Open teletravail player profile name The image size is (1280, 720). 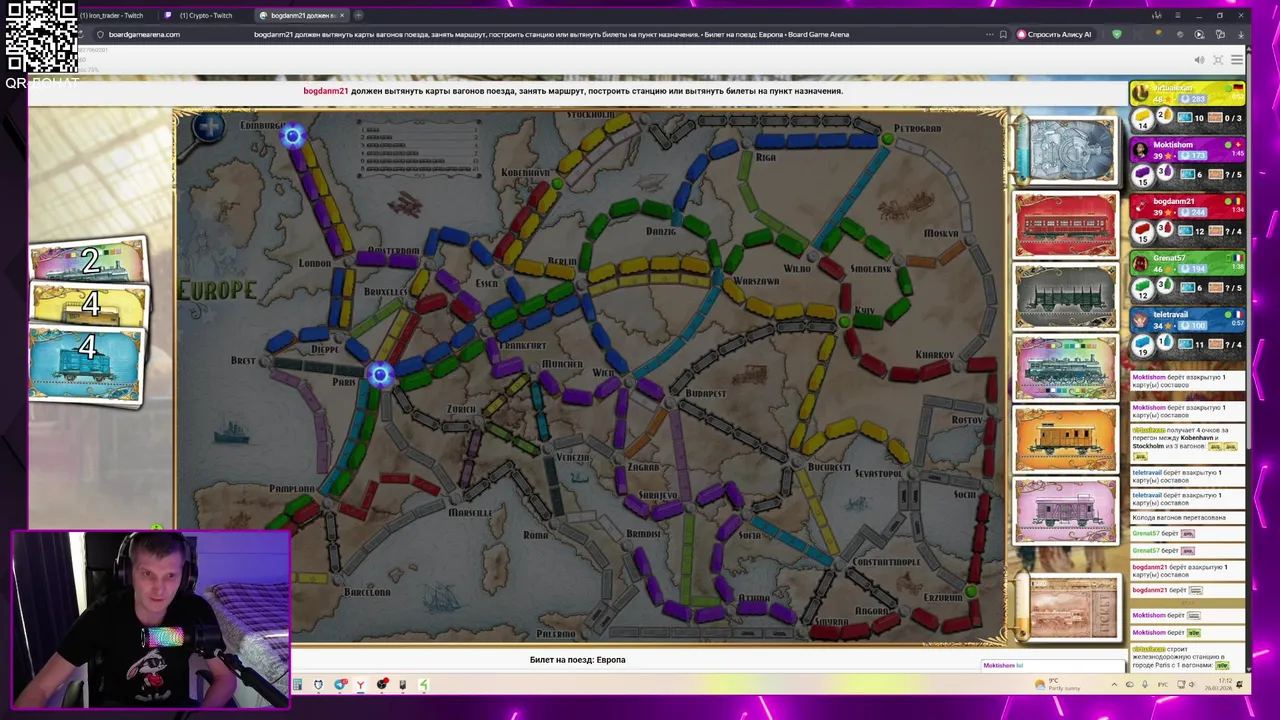click(x=1171, y=314)
